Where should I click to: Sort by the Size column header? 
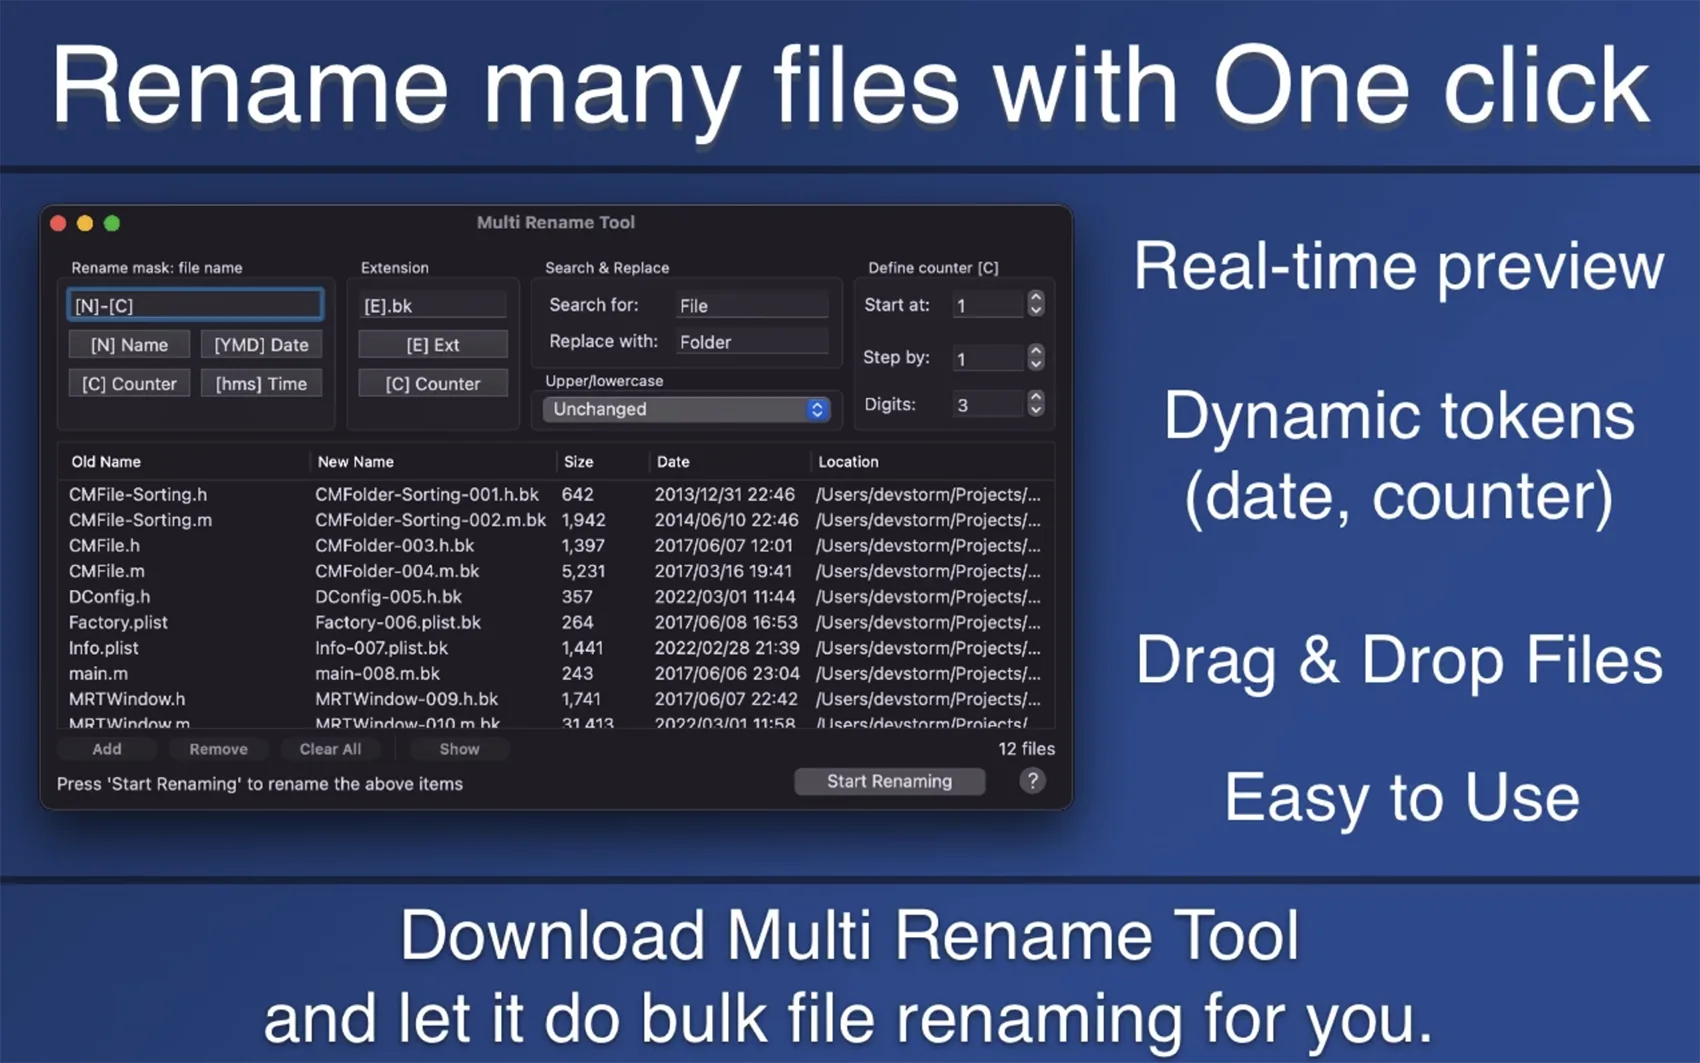point(578,462)
